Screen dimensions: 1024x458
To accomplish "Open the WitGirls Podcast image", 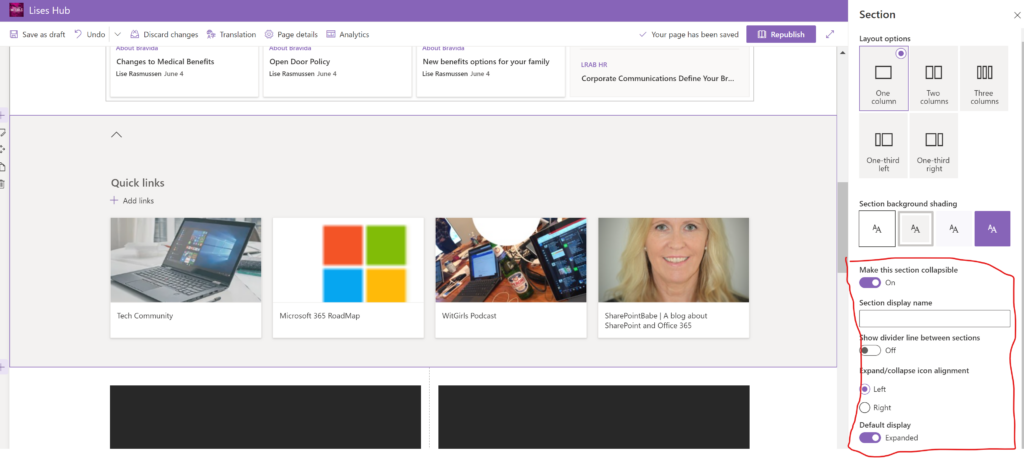I will coord(511,260).
